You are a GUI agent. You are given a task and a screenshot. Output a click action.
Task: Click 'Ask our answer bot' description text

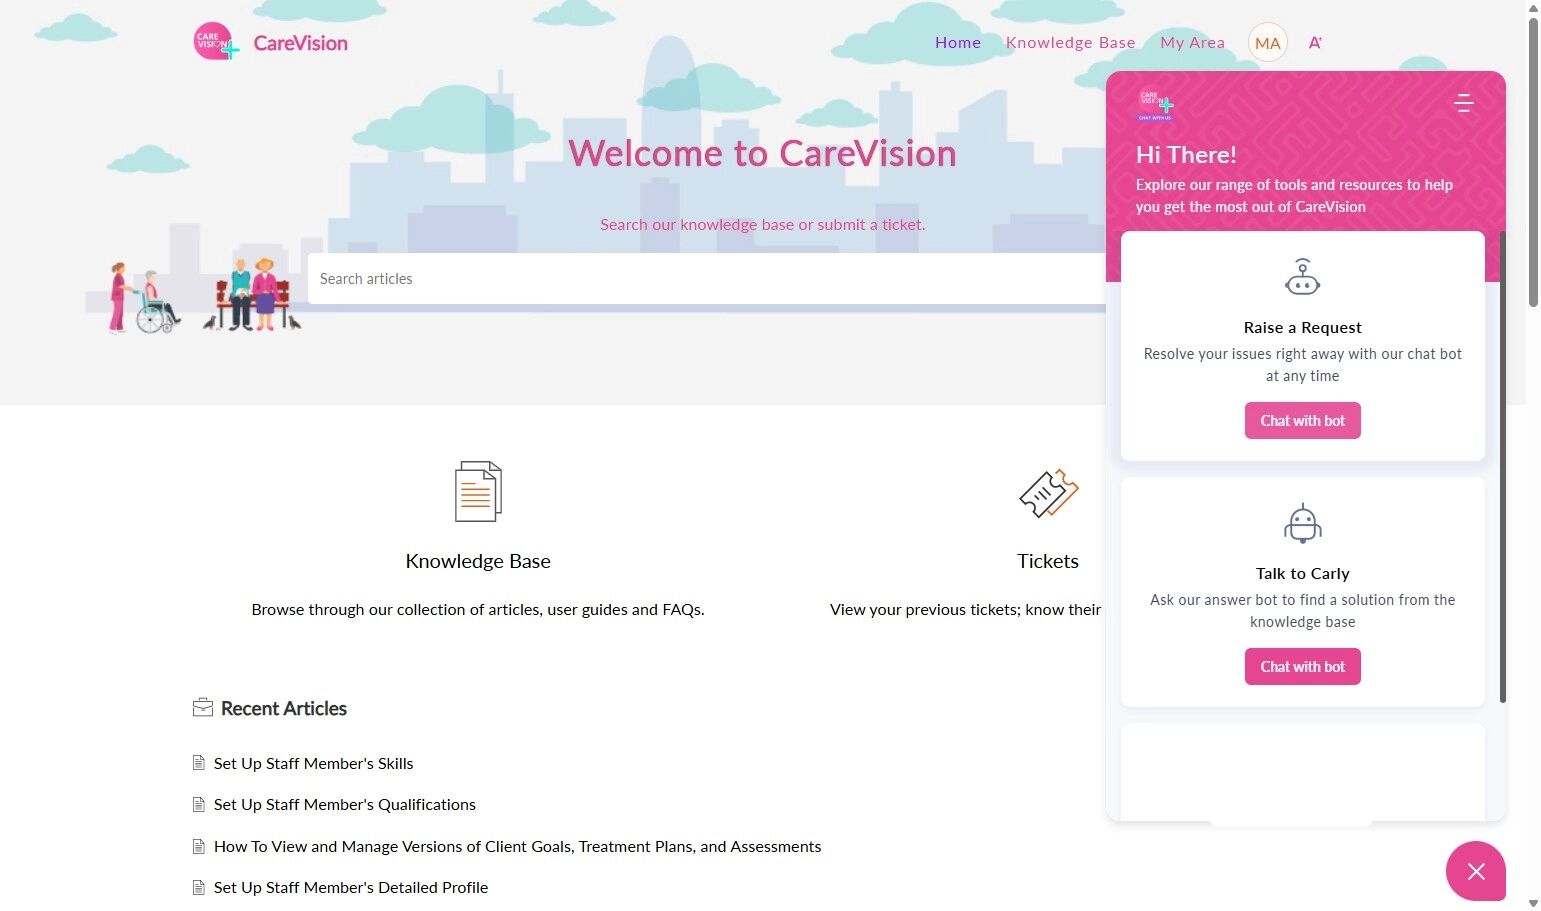coord(1302,611)
